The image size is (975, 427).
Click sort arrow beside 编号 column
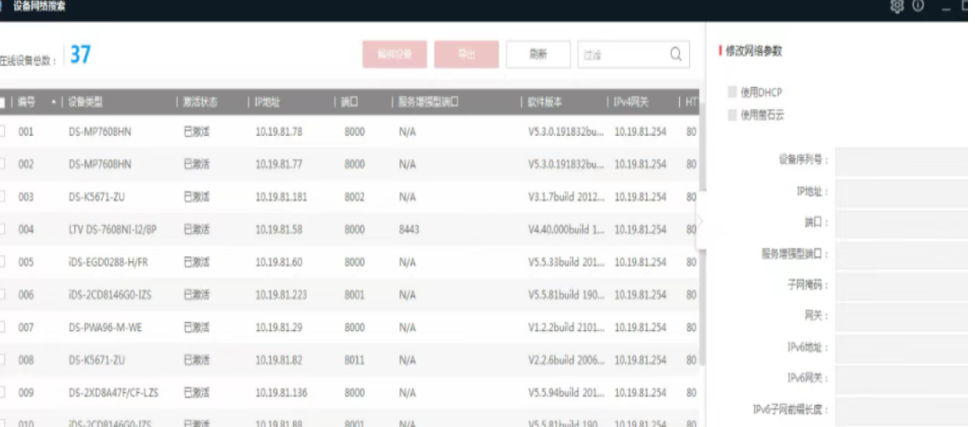[x=53, y=102]
